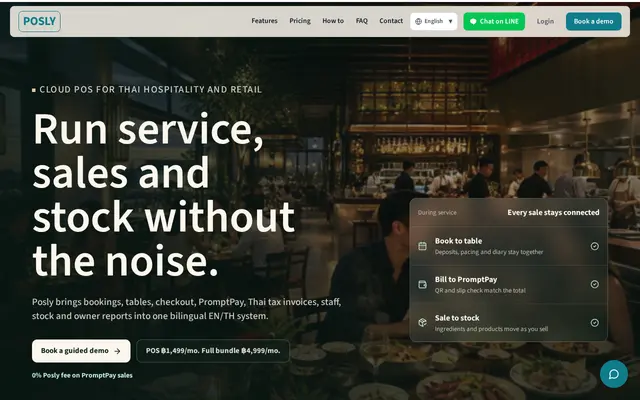The width and height of the screenshot is (640, 400).
Task: Click the 'Run service, sales and stock' headline
Action: click(164, 195)
